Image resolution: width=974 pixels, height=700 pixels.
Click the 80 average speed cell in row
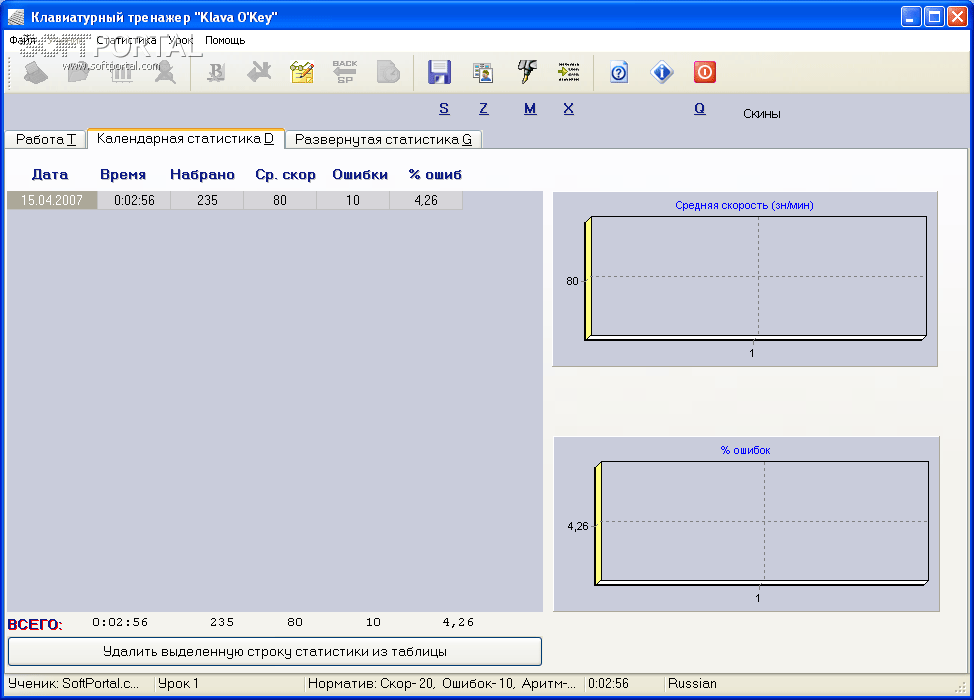click(x=280, y=200)
